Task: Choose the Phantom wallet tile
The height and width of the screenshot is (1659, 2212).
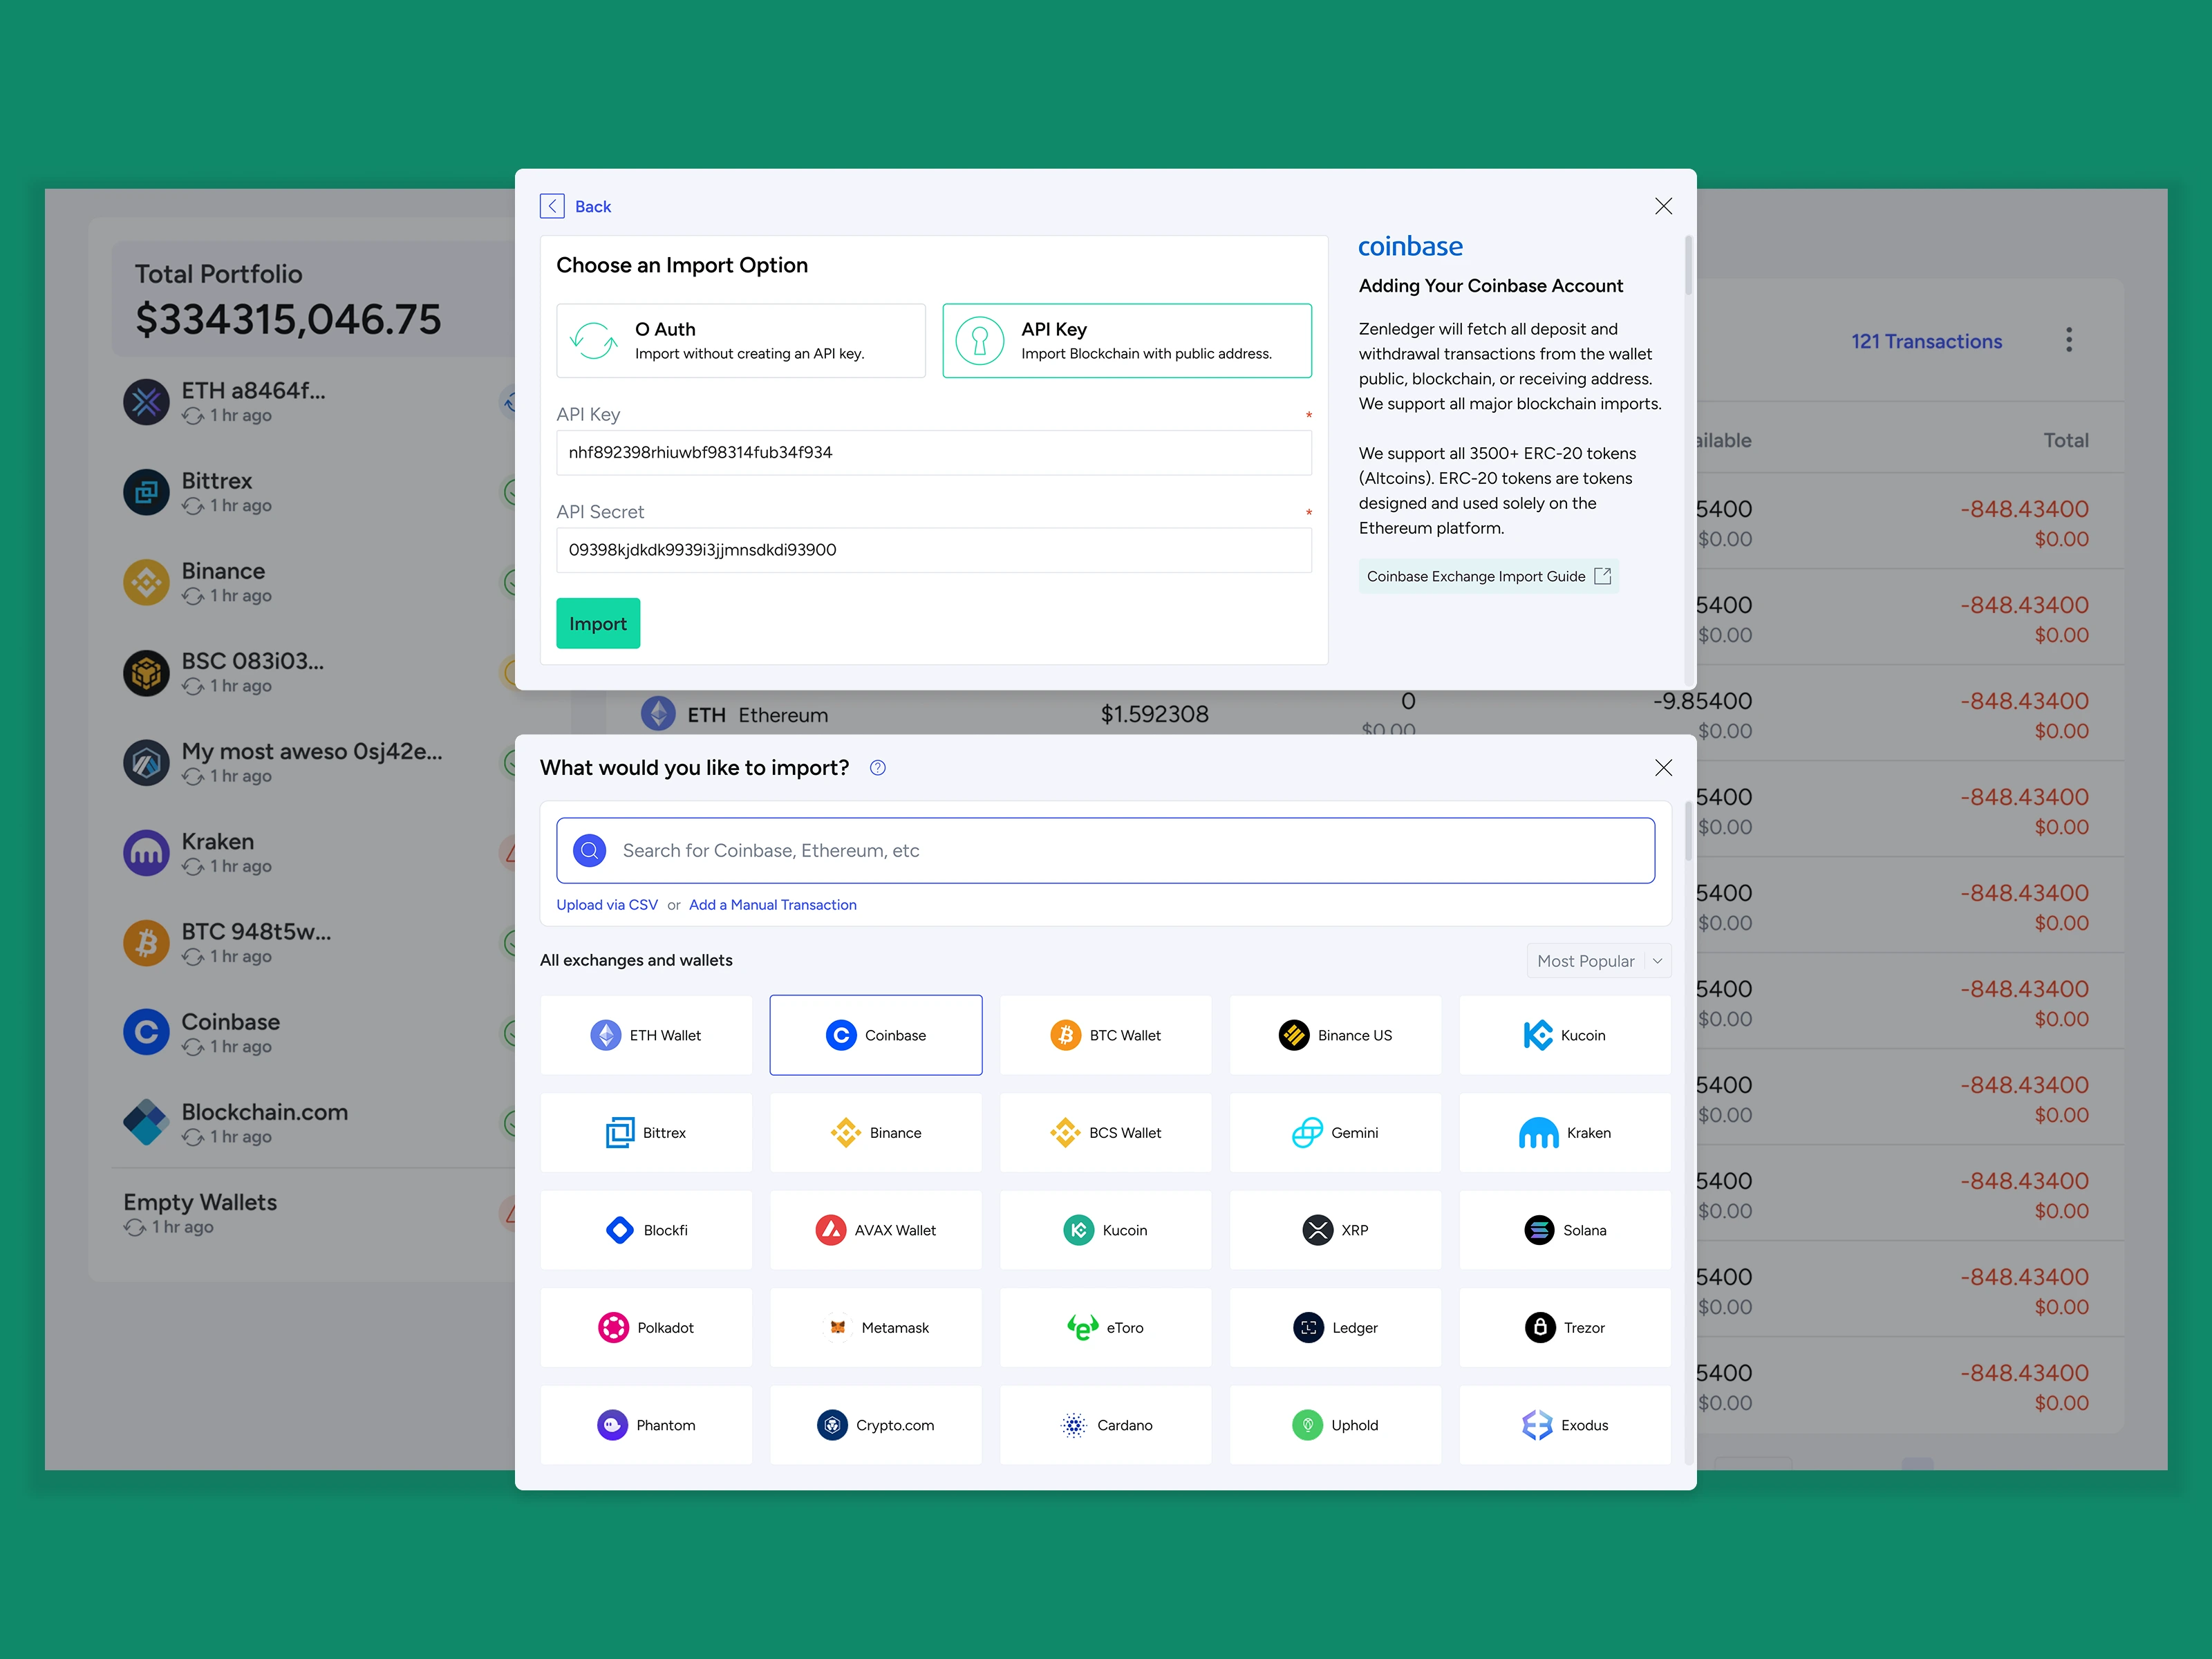Action: (x=646, y=1424)
